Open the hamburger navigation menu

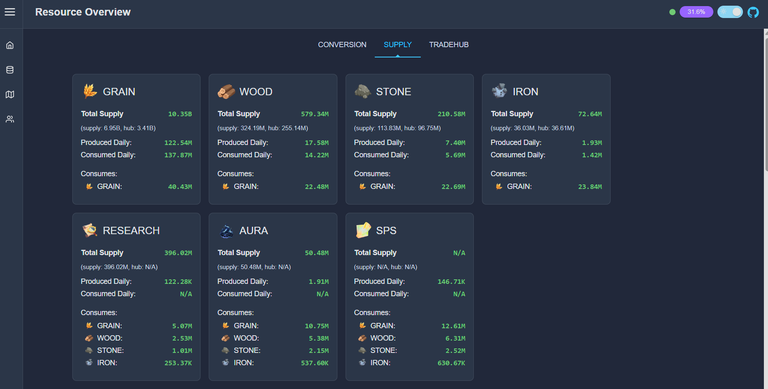pos(10,12)
